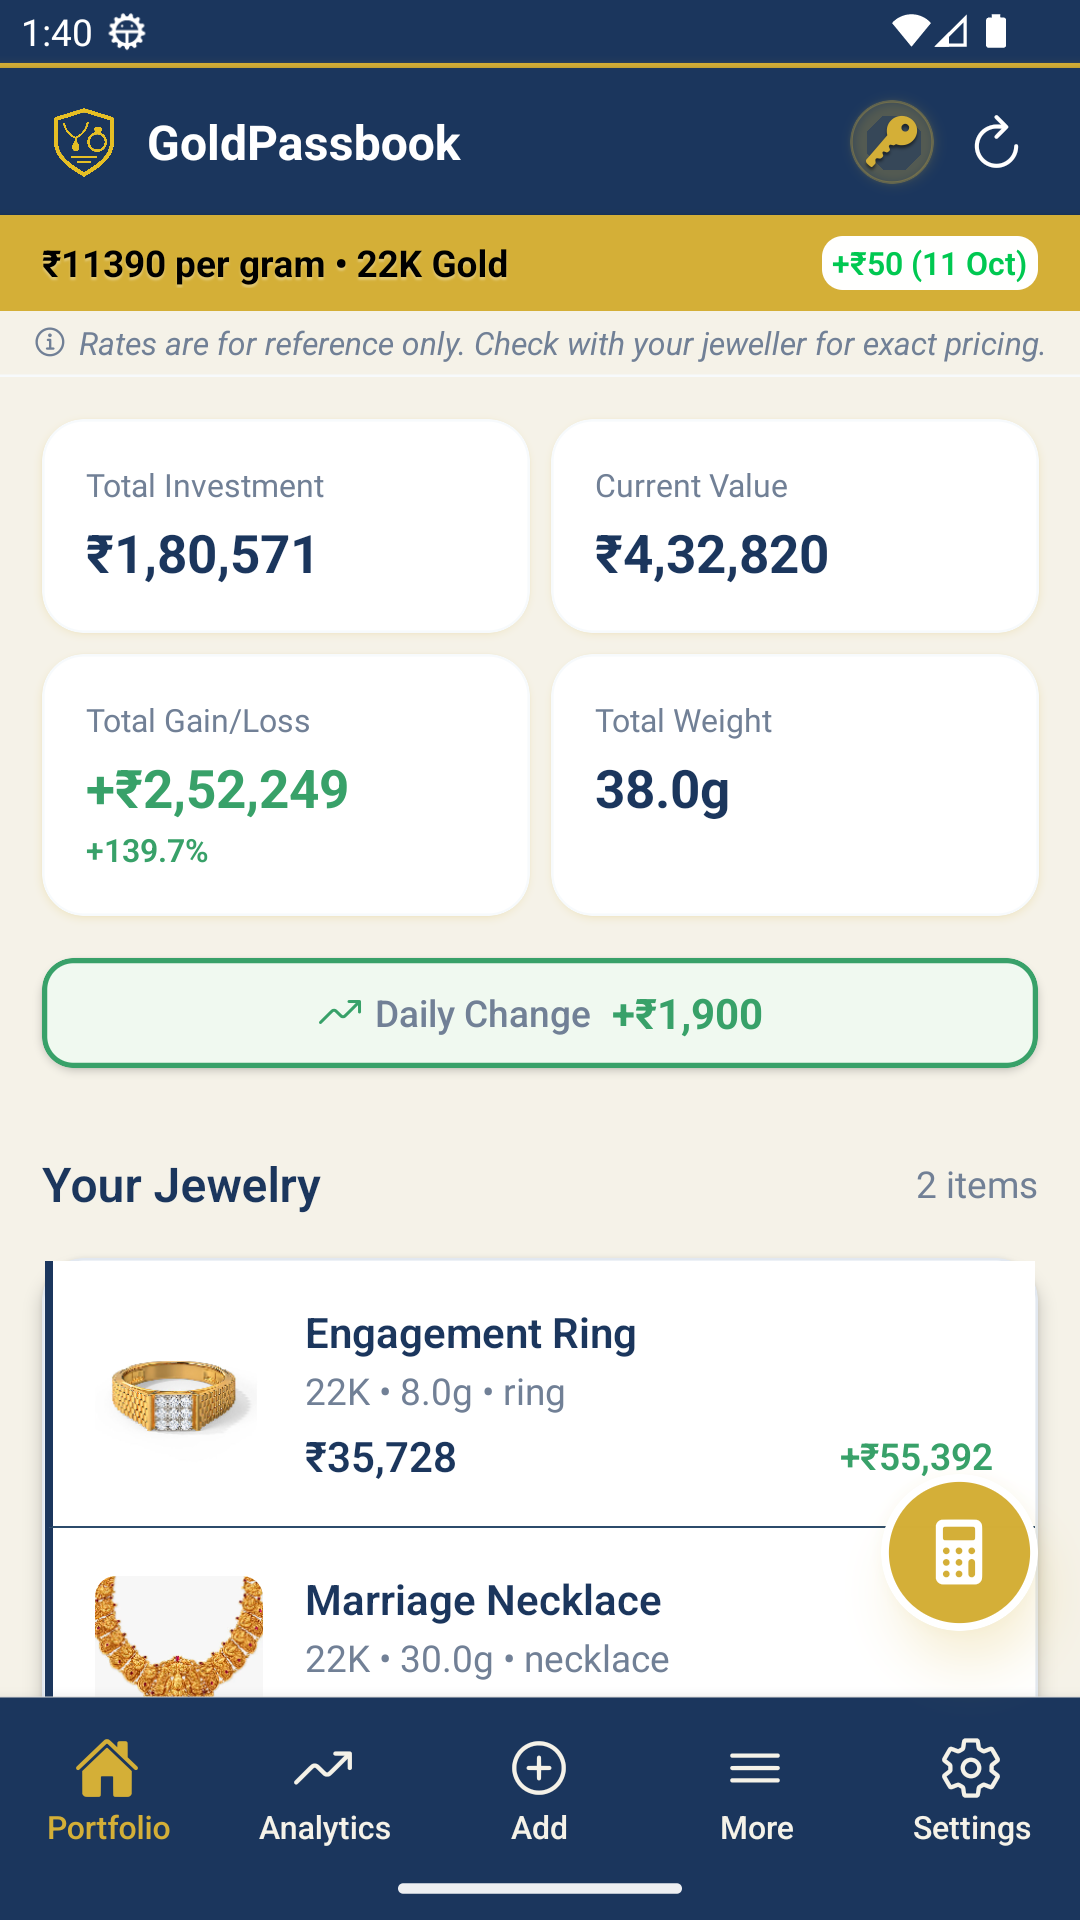
Task: Tap Add to create new jewelry
Action: point(539,1792)
